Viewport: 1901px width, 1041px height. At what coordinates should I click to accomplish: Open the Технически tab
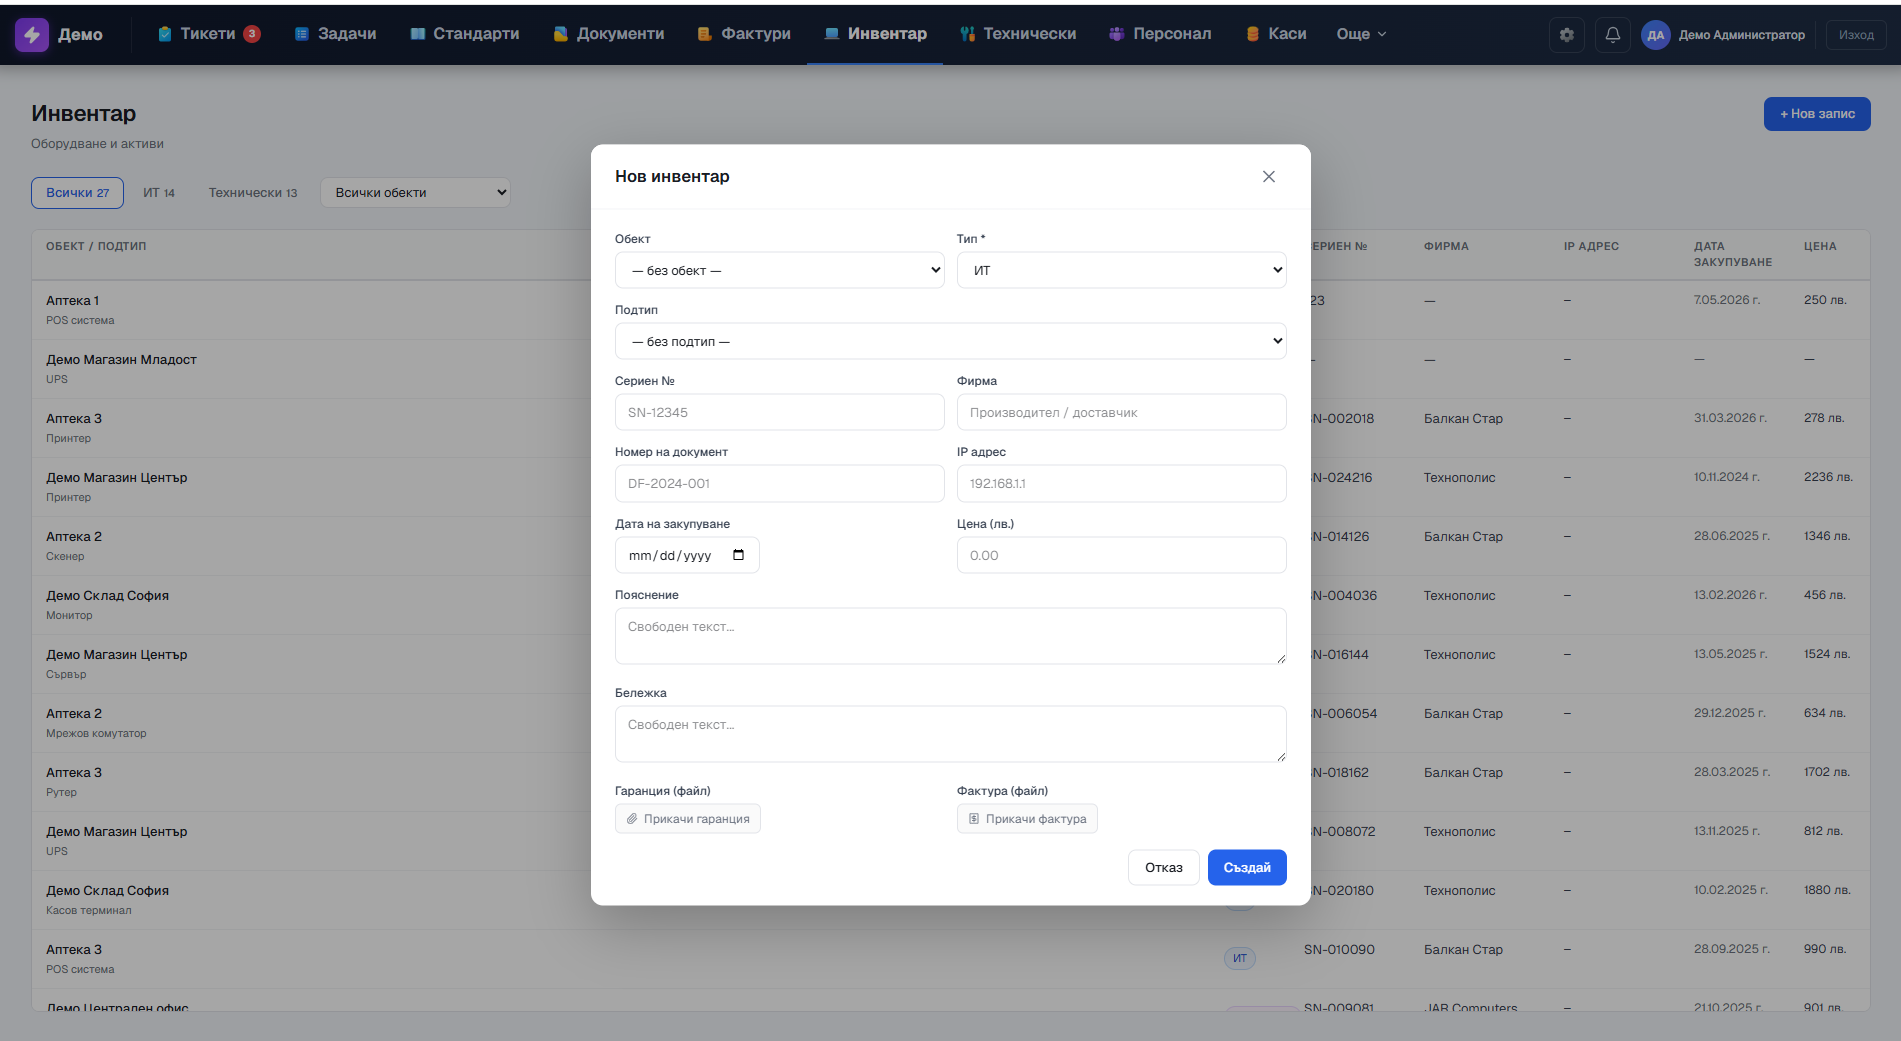point(1018,34)
